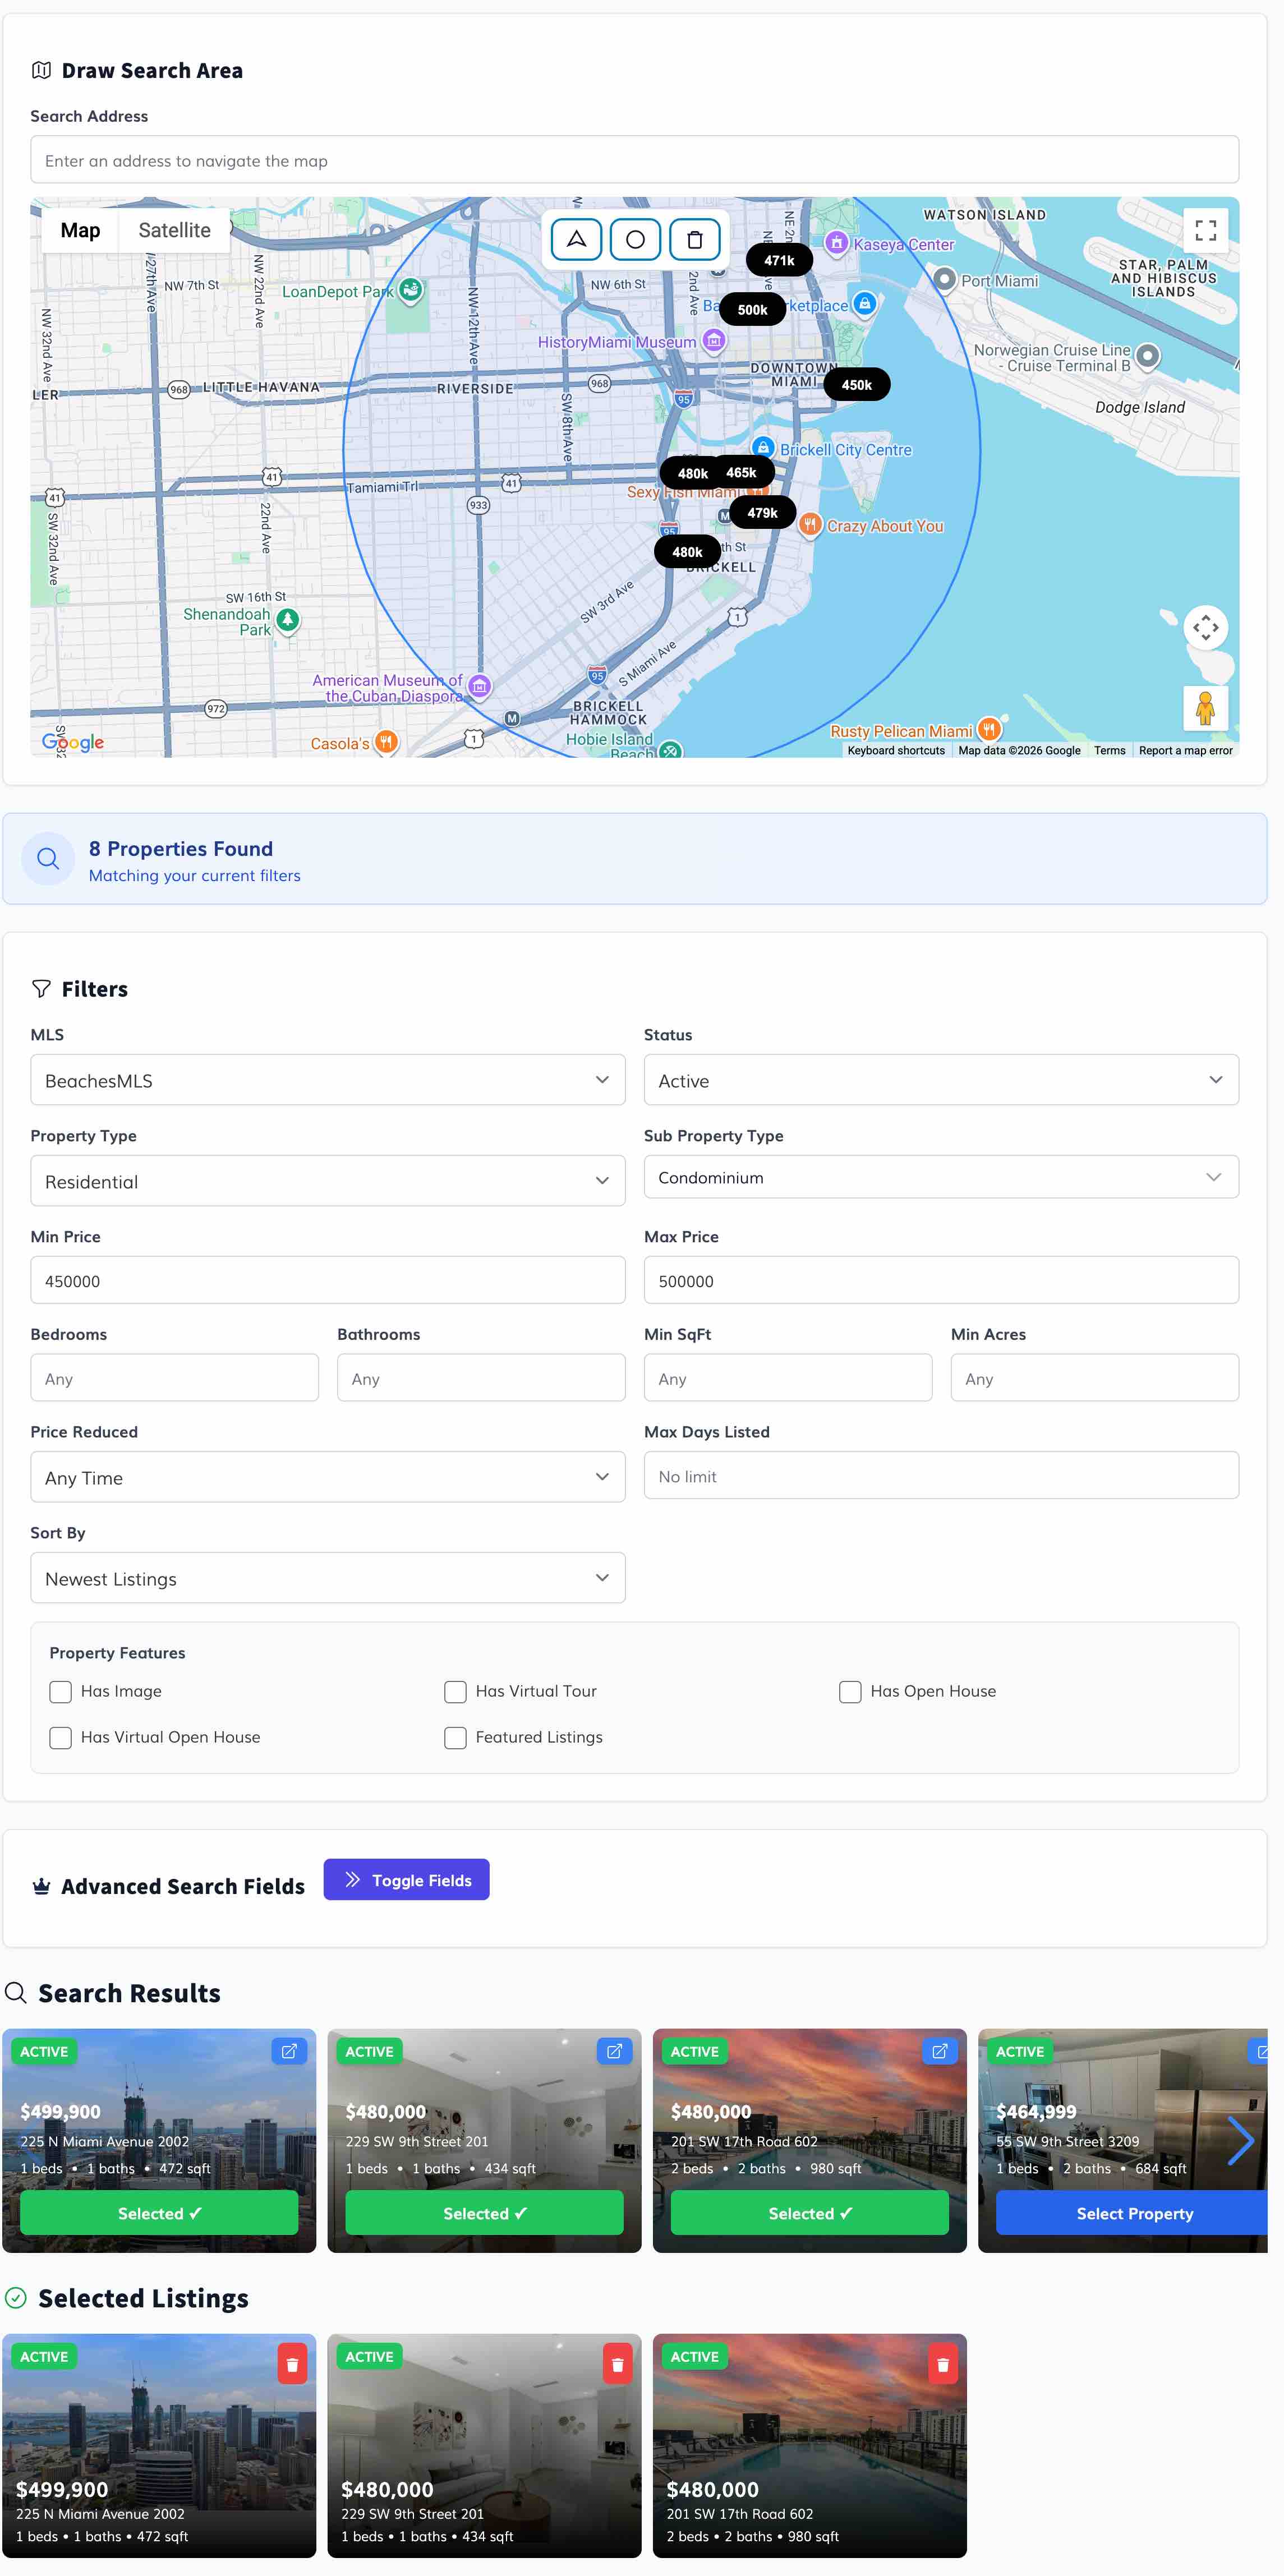Remove 229 SW 9th Street from selected listings
This screenshot has height=2576, width=1284.
[x=617, y=2364]
